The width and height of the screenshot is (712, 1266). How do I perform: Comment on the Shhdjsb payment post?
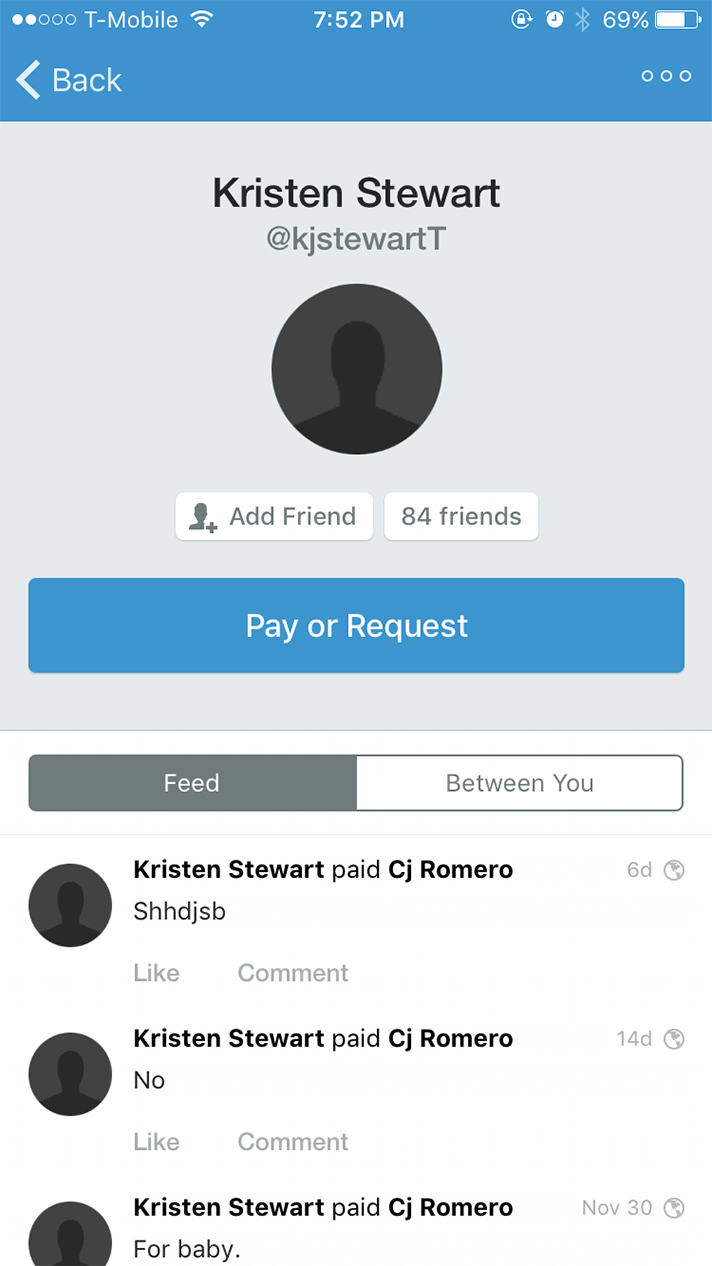click(x=292, y=973)
